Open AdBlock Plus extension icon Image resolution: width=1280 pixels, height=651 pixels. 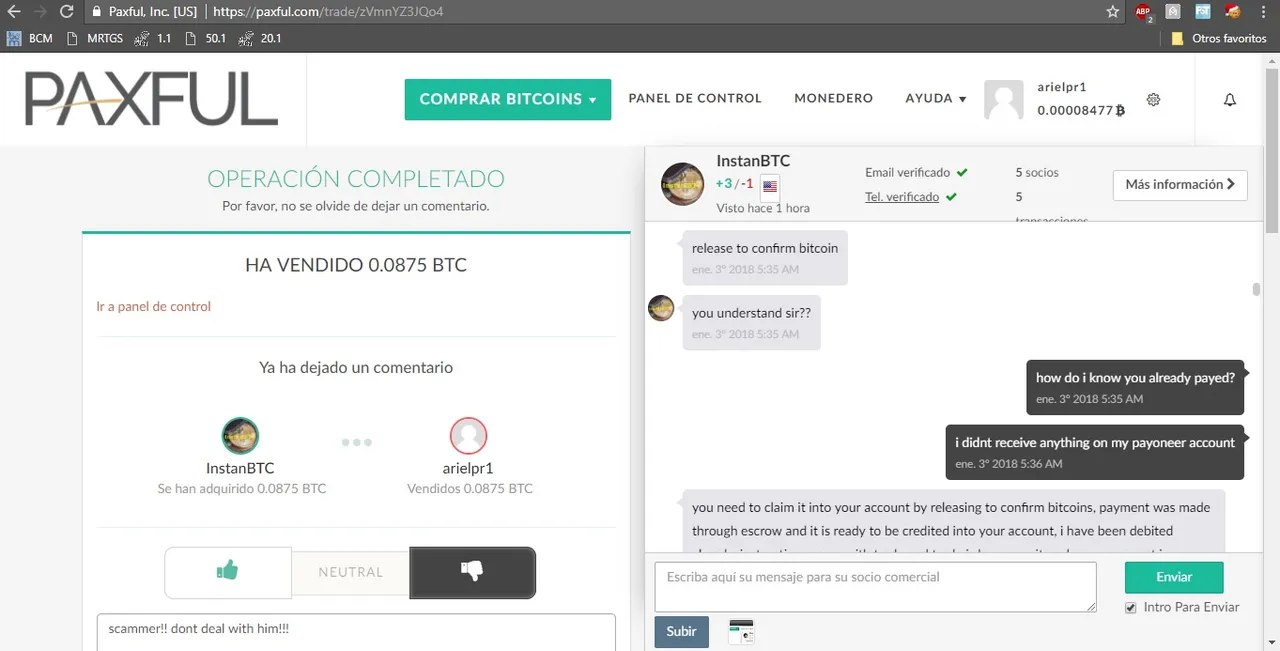pos(1143,12)
